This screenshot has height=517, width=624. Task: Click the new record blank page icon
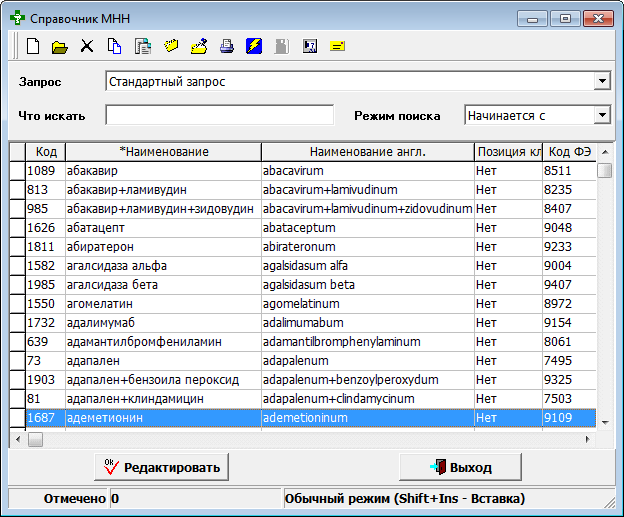pos(33,46)
